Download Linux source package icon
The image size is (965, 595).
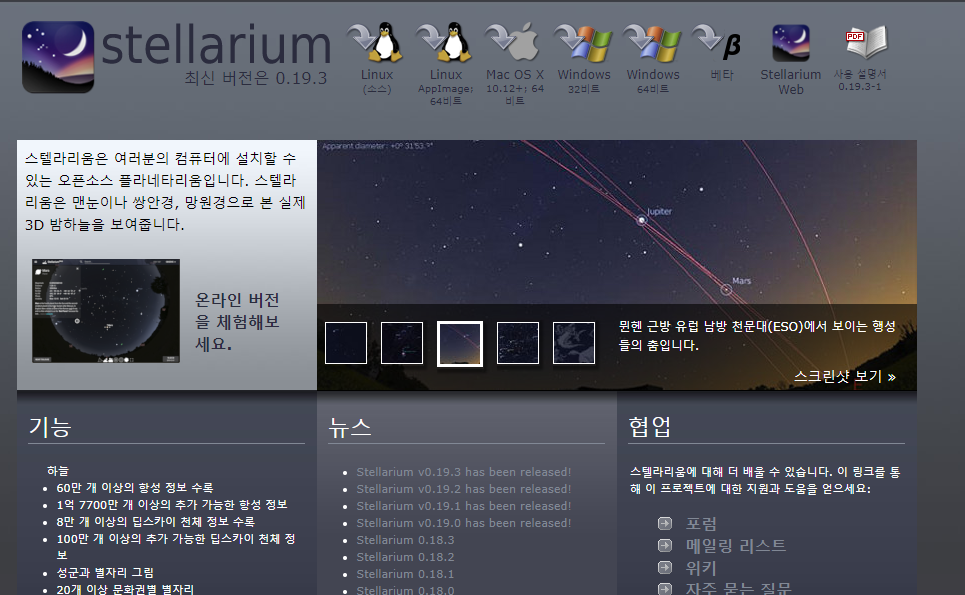[x=376, y=43]
